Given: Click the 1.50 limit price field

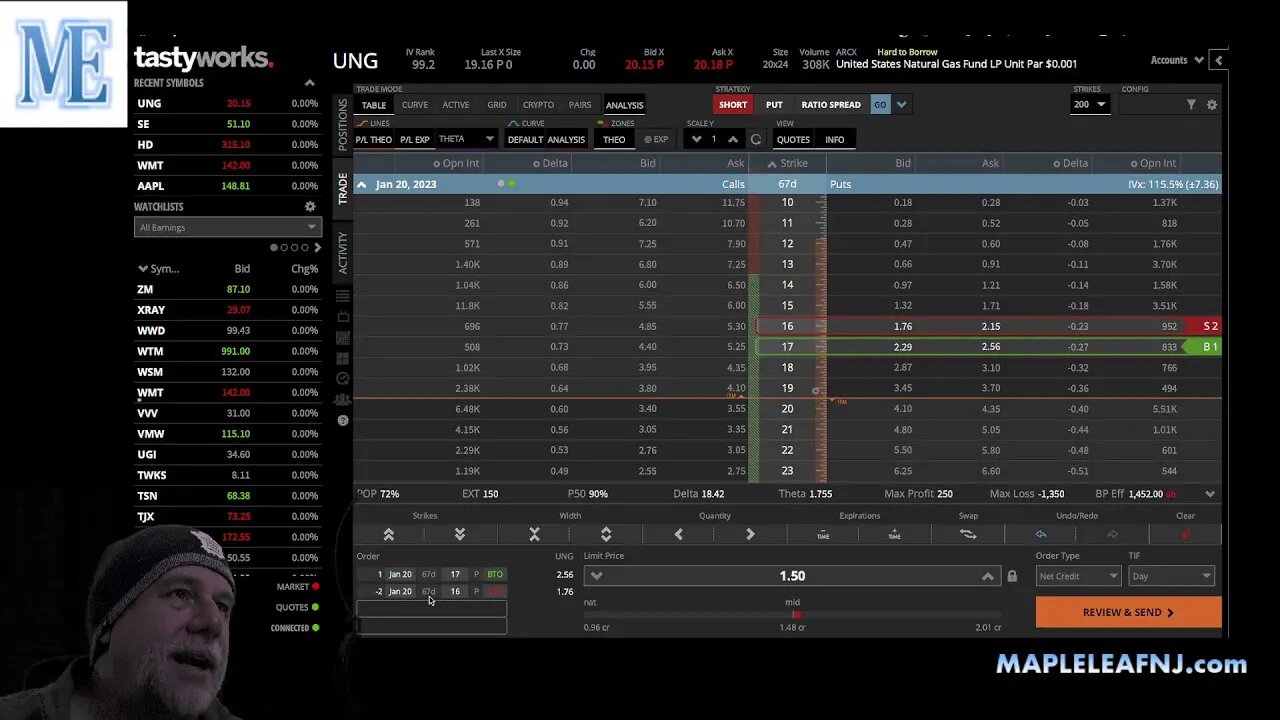Looking at the screenshot, I should (x=792, y=576).
